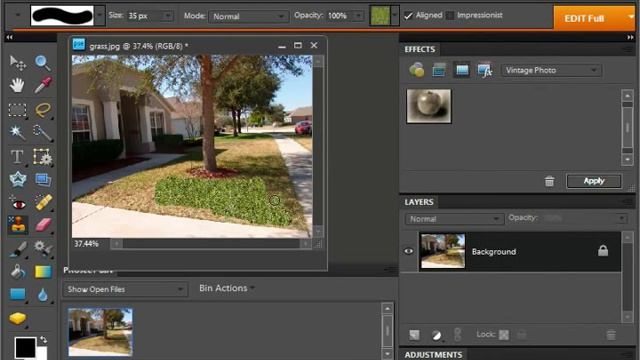Toggle the Aligned checkbox
Screen dimensions: 640x360
(408, 16)
